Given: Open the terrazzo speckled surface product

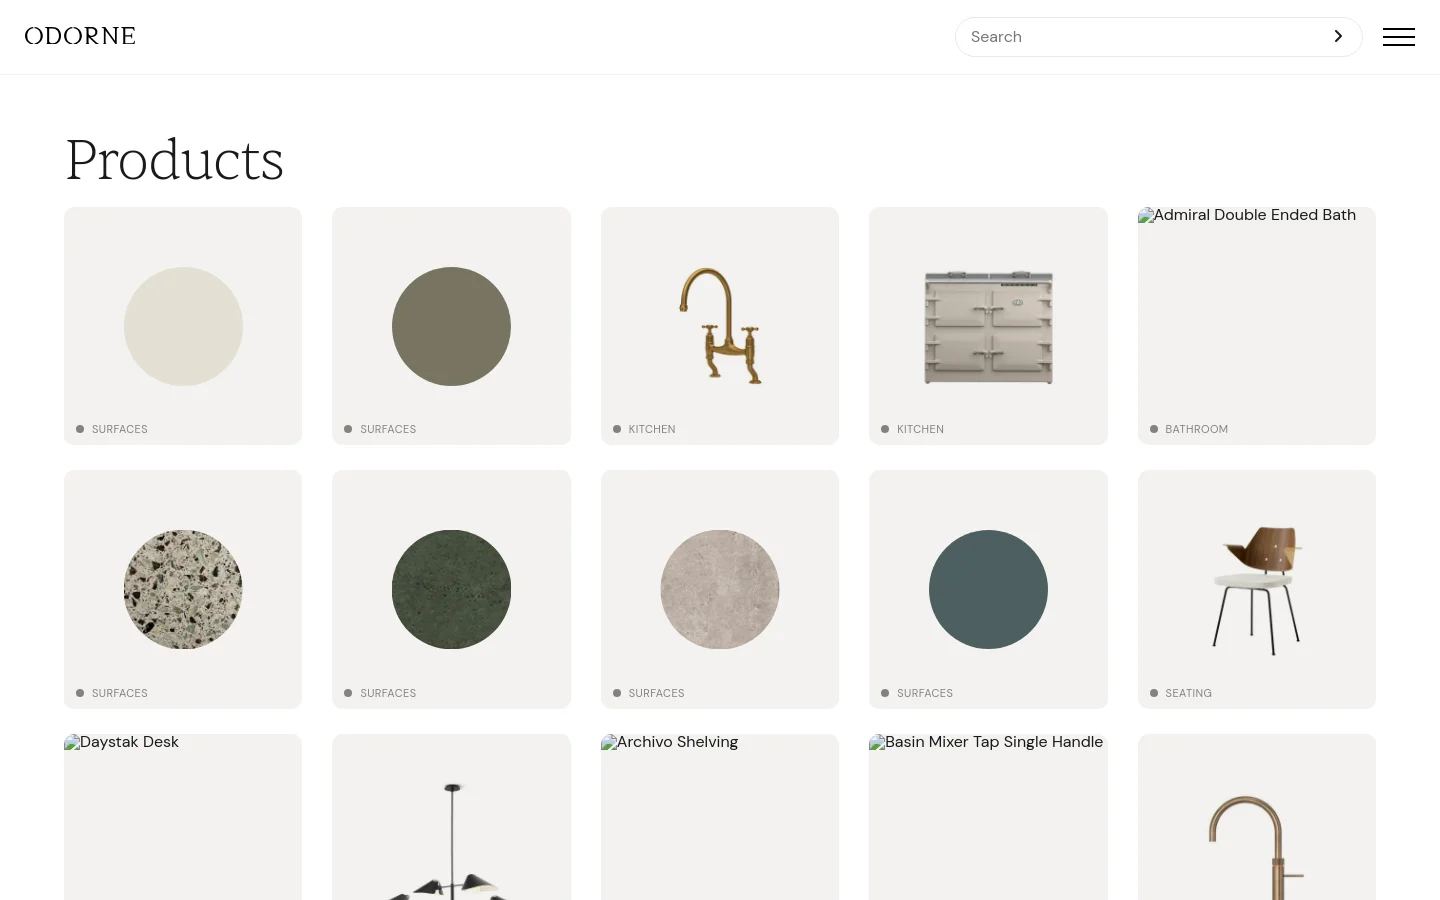Looking at the screenshot, I should coord(183,589).
